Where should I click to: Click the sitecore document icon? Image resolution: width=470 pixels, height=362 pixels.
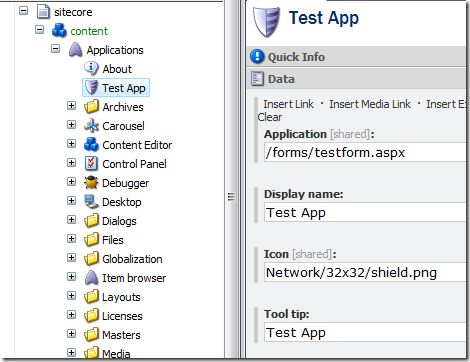pos(43,11)
